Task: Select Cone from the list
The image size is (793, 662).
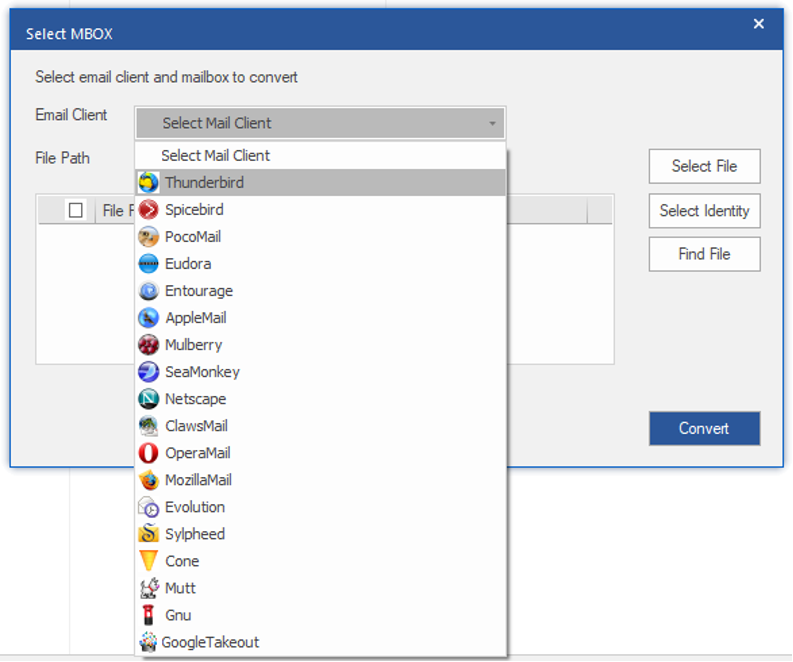Action: pos(320,561)
